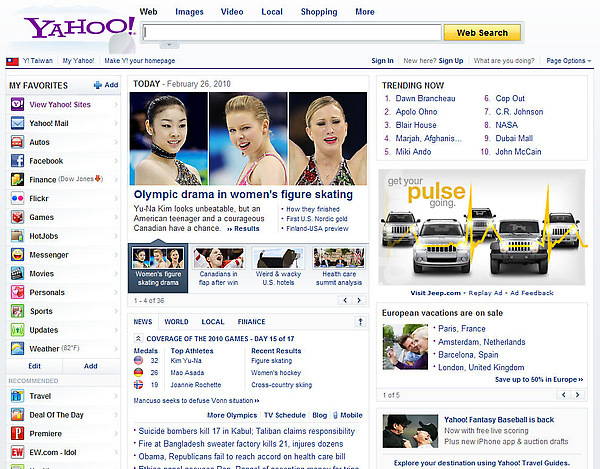
Task: Show previous European vacations slide
Action: [x=564, y=394]
